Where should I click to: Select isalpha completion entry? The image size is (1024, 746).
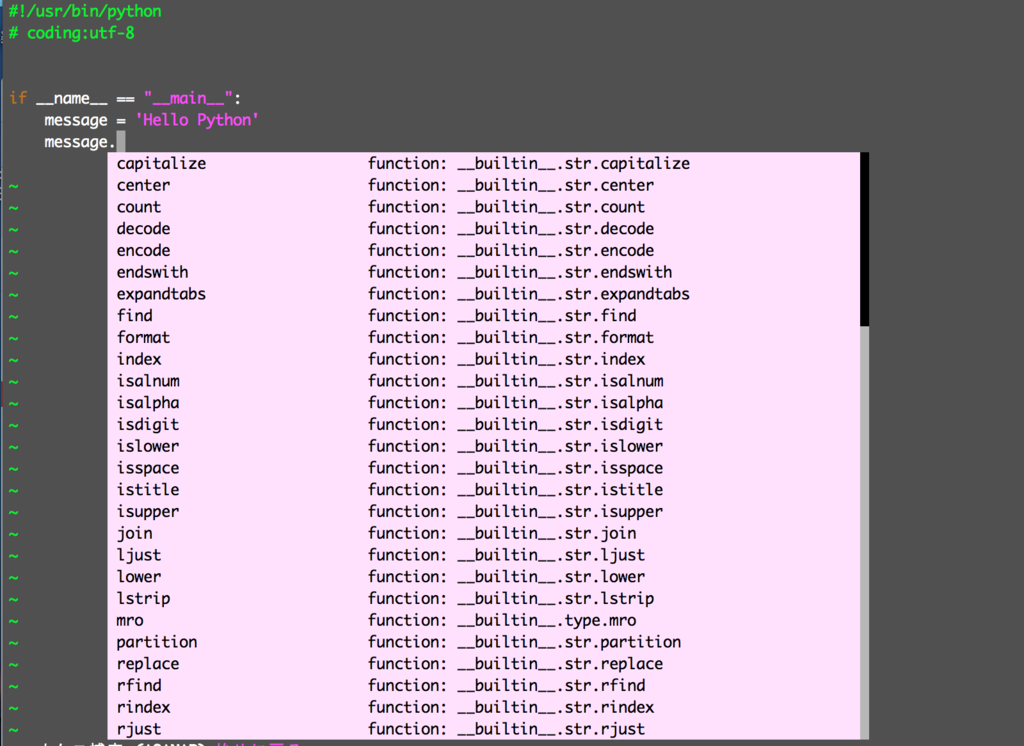pyautogui.click(x=484, y=403)
